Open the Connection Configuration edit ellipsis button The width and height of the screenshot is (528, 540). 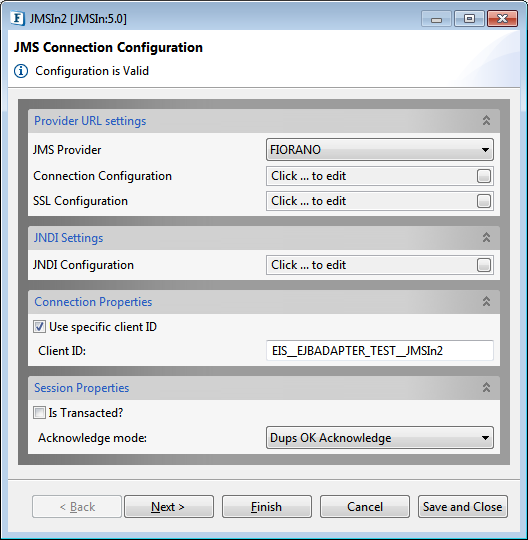point(484,176)
